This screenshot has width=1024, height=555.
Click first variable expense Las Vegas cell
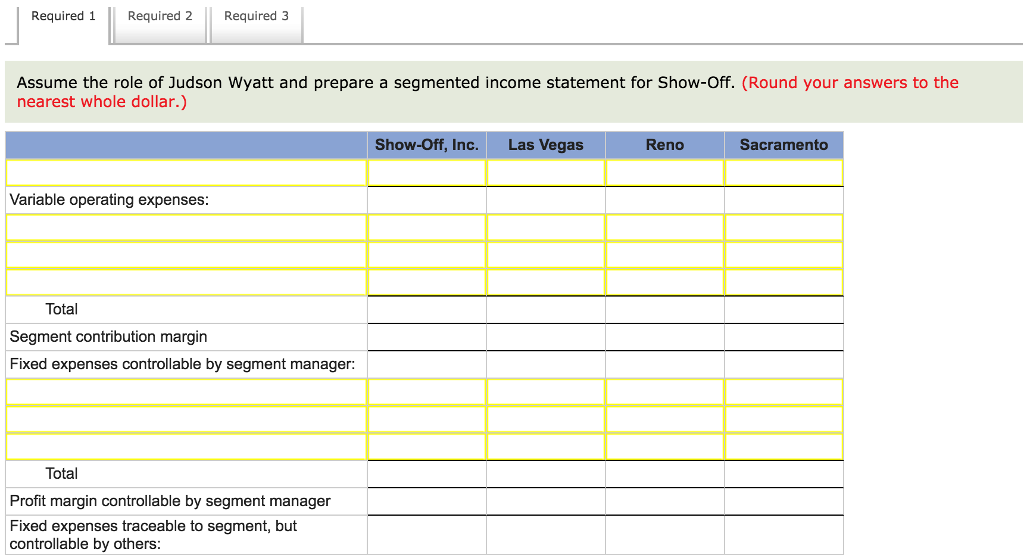coord(546,228)
